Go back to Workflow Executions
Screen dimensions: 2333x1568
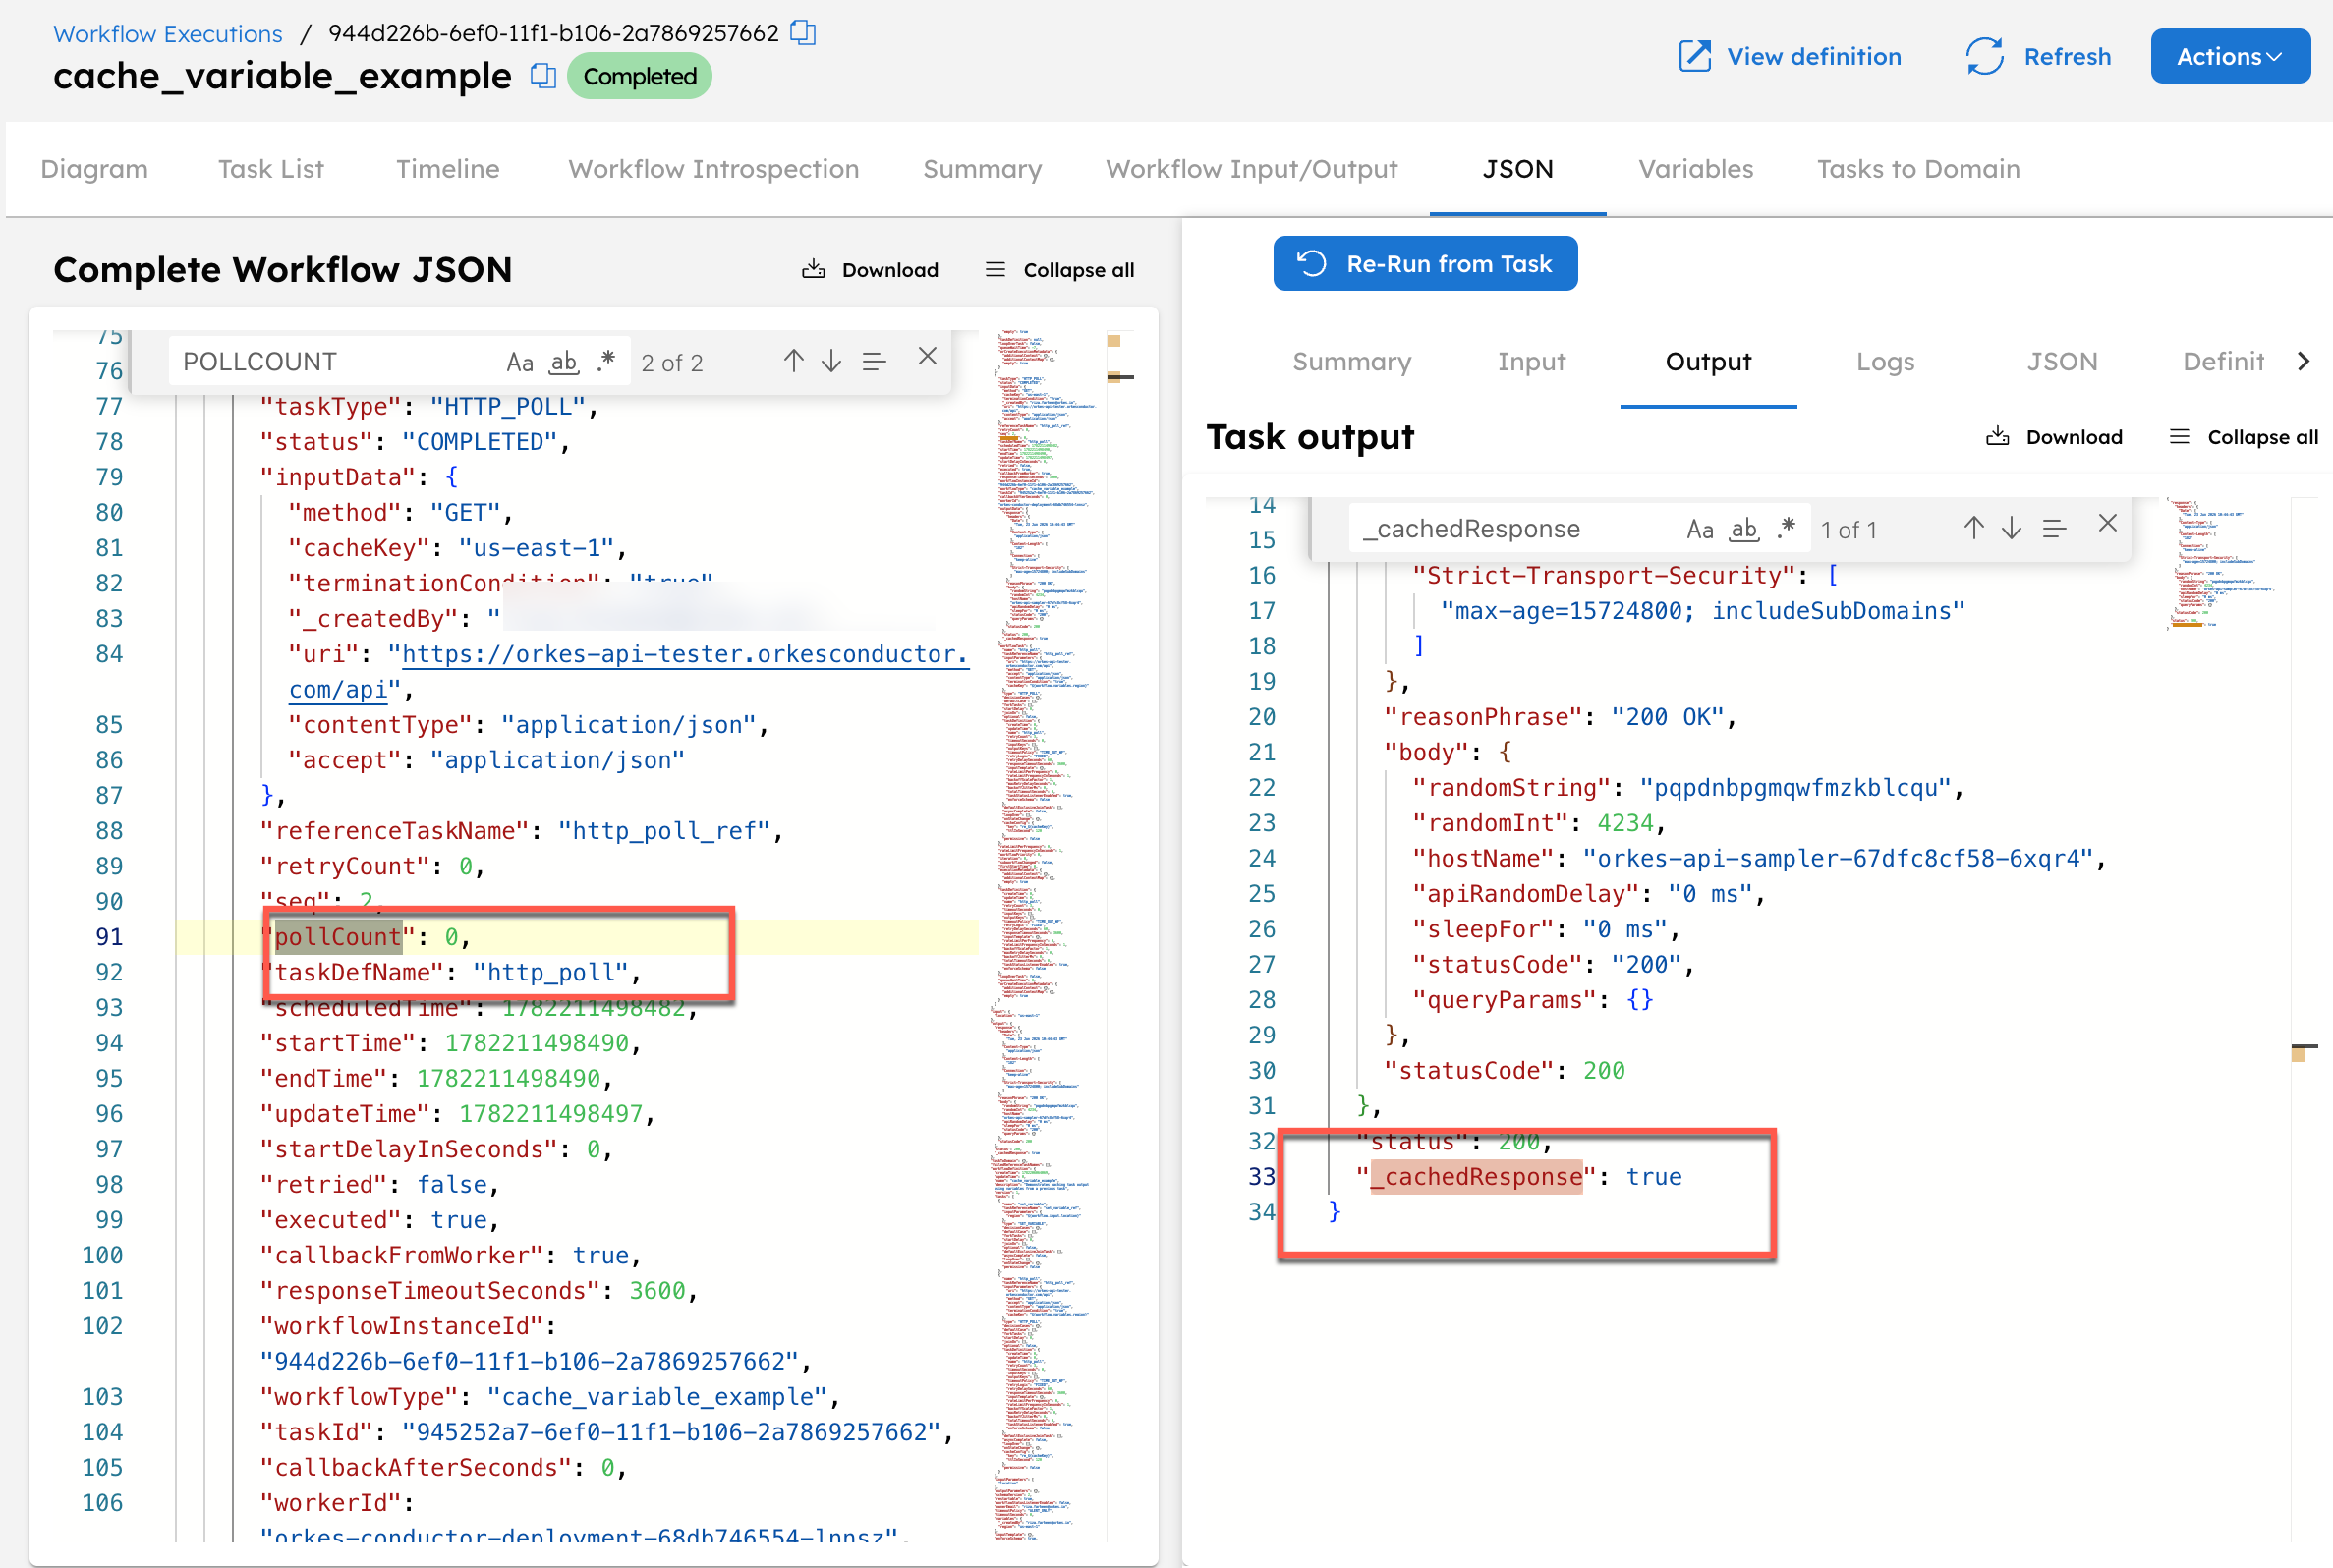point(168,33)
